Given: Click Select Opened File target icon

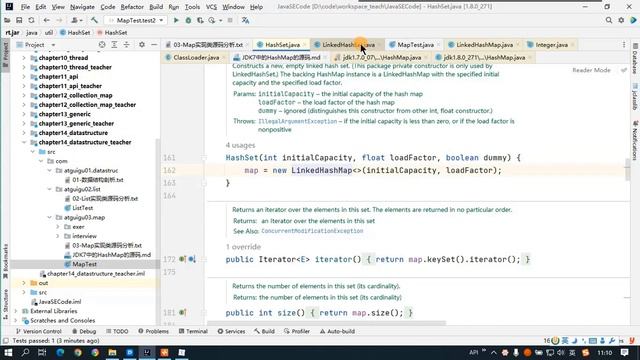Looking at the screenshot, I should 102,44.
